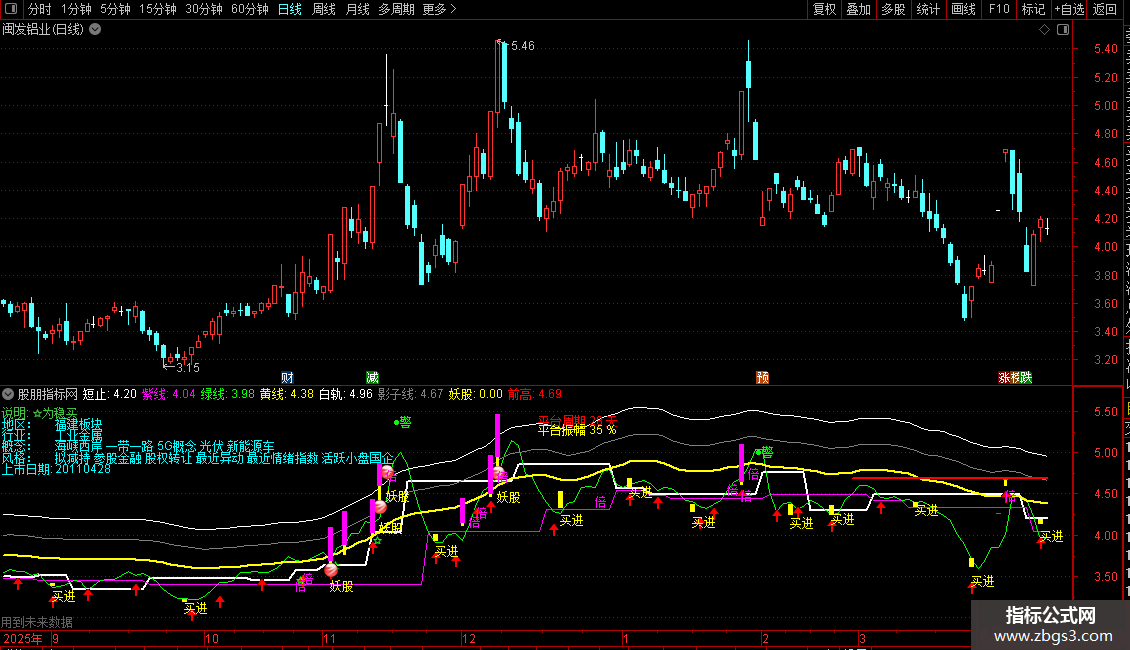This screenshot has width=1130, height=650.
Task: Click 叠加 to overlay another stock
Action: [x=858, y=9]
